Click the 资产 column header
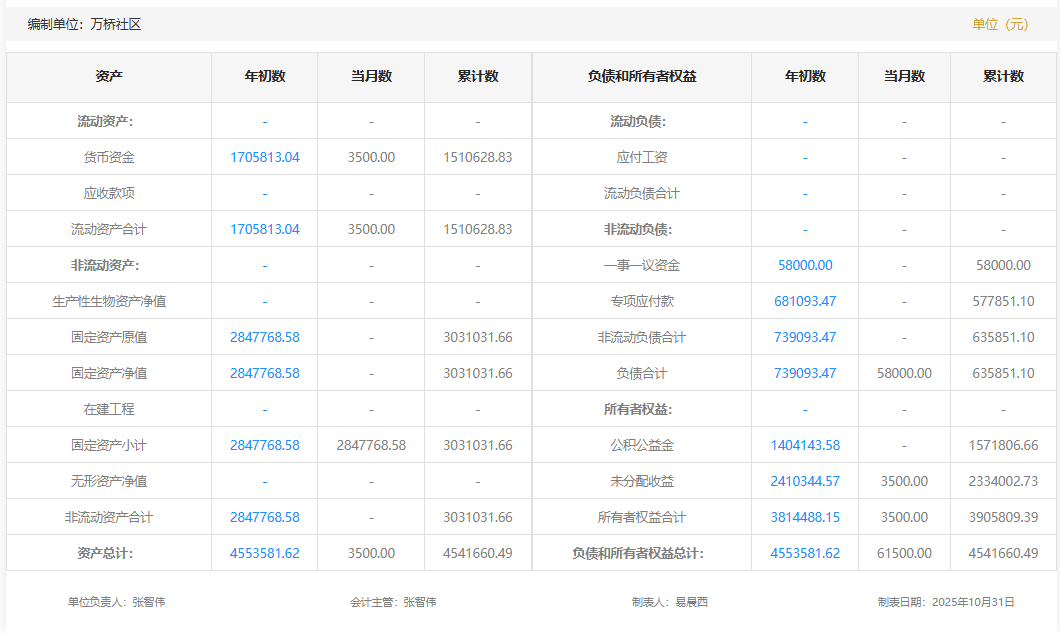 coord(109,77)
